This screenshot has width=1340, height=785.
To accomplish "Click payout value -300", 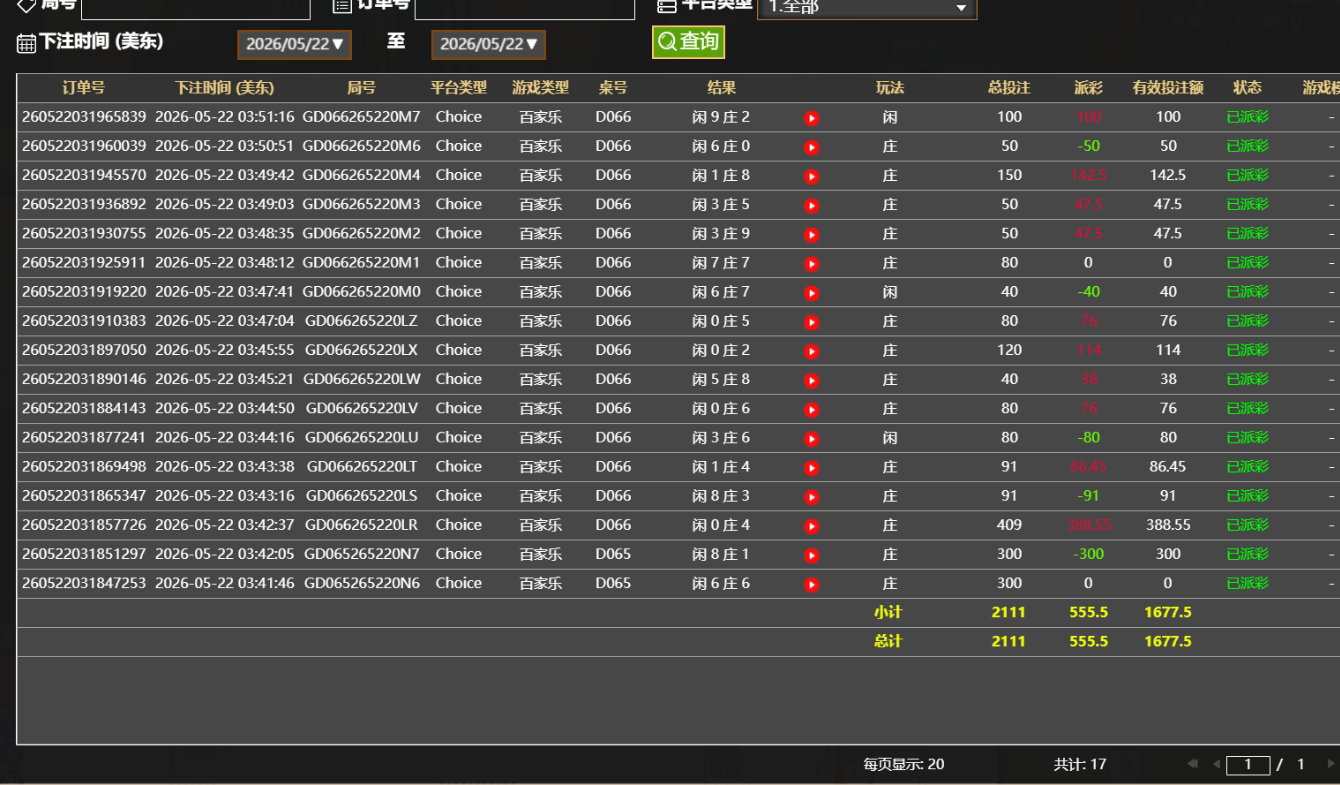I will pos(1089,554).
